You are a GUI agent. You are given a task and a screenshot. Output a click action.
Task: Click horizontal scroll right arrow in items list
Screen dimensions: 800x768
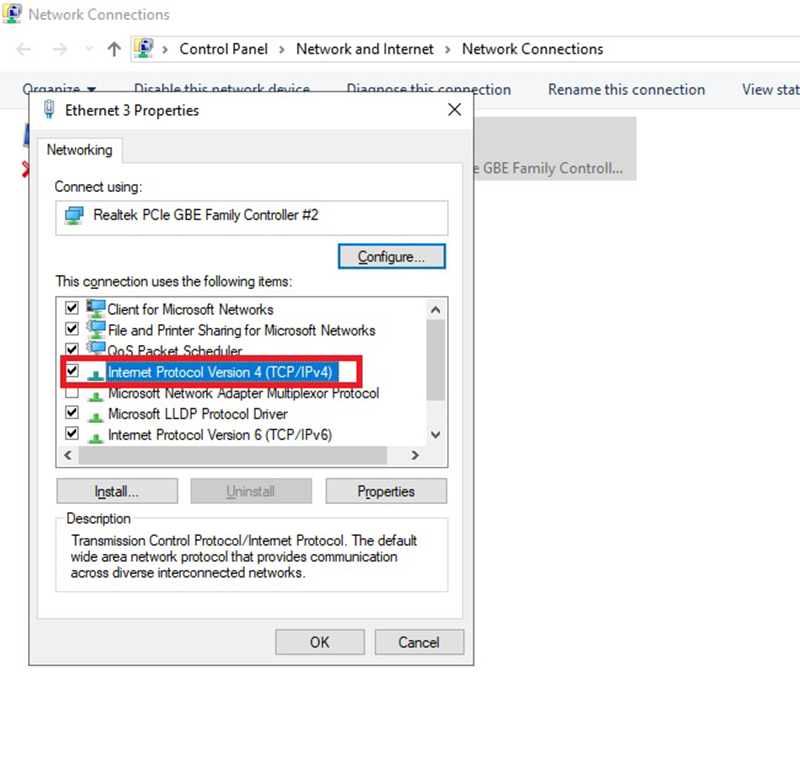coord(415,455)
